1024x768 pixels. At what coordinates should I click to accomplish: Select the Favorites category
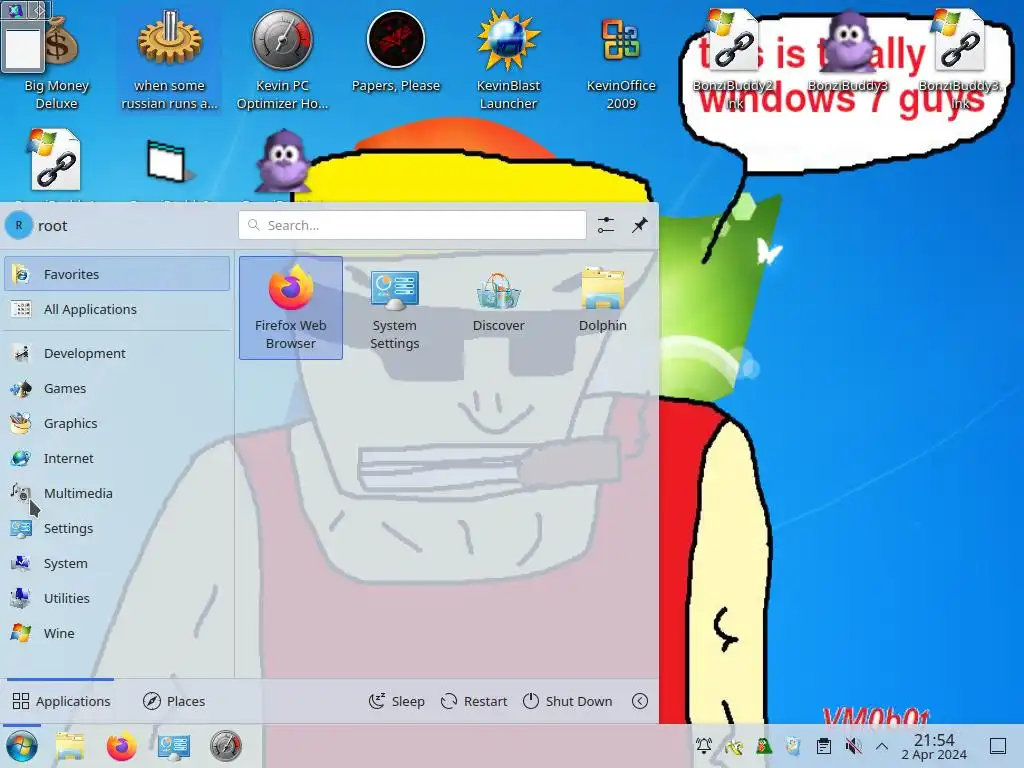[117, 274]
